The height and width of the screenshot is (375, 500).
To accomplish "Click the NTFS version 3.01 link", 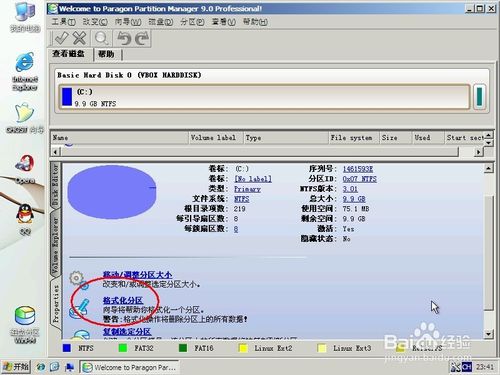I will (350, 189).
